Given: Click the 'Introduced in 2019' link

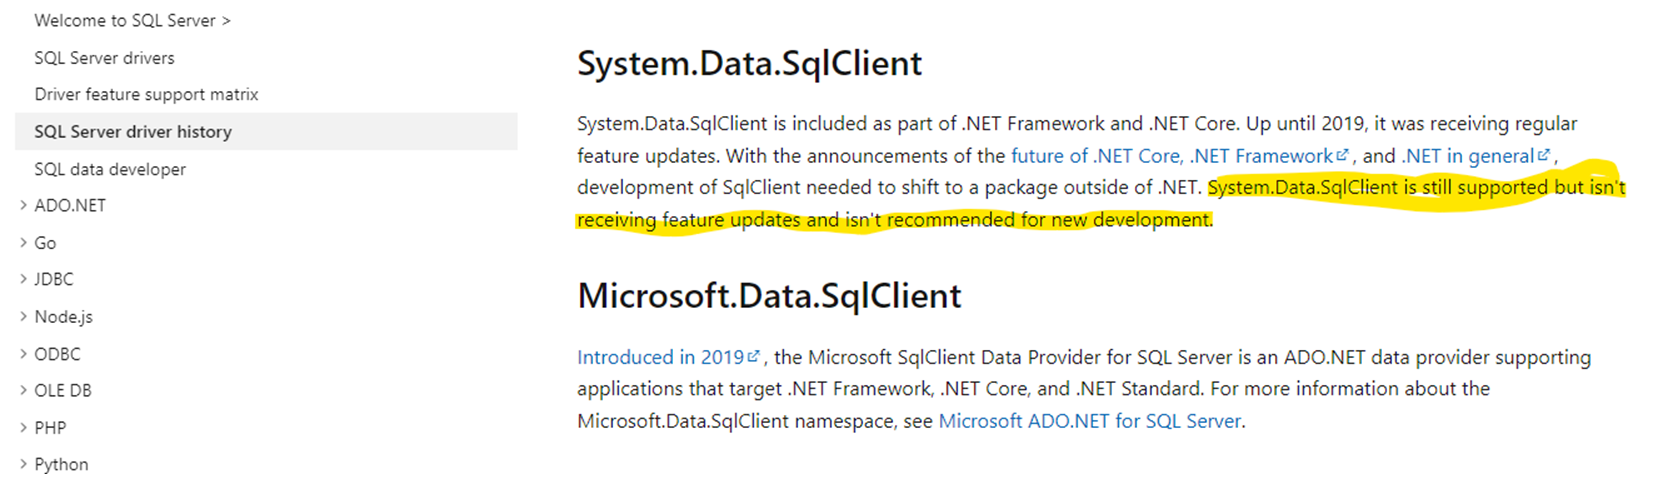Looking at the screenshot, I should [x=660, y=357].
